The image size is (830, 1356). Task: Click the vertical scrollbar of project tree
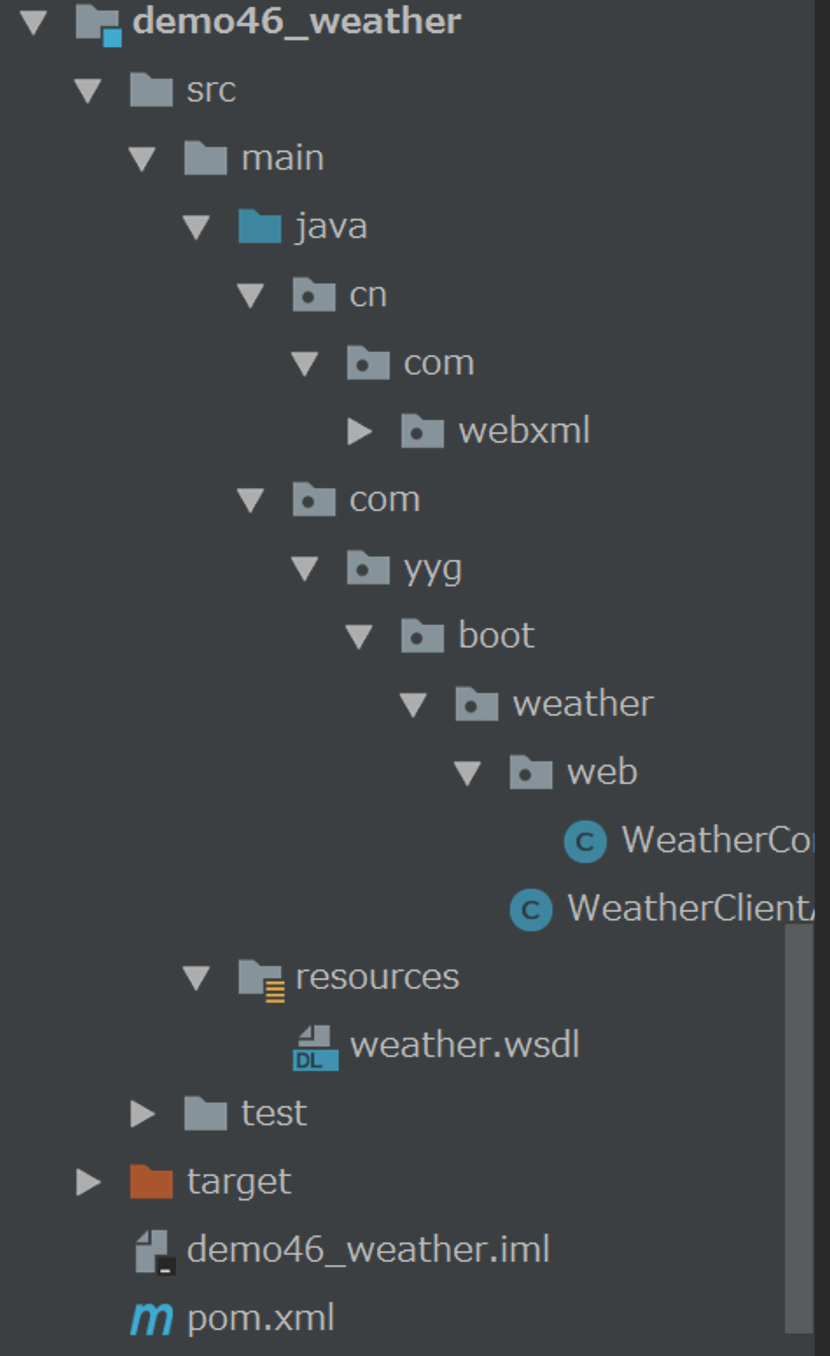pos(800,1128)
